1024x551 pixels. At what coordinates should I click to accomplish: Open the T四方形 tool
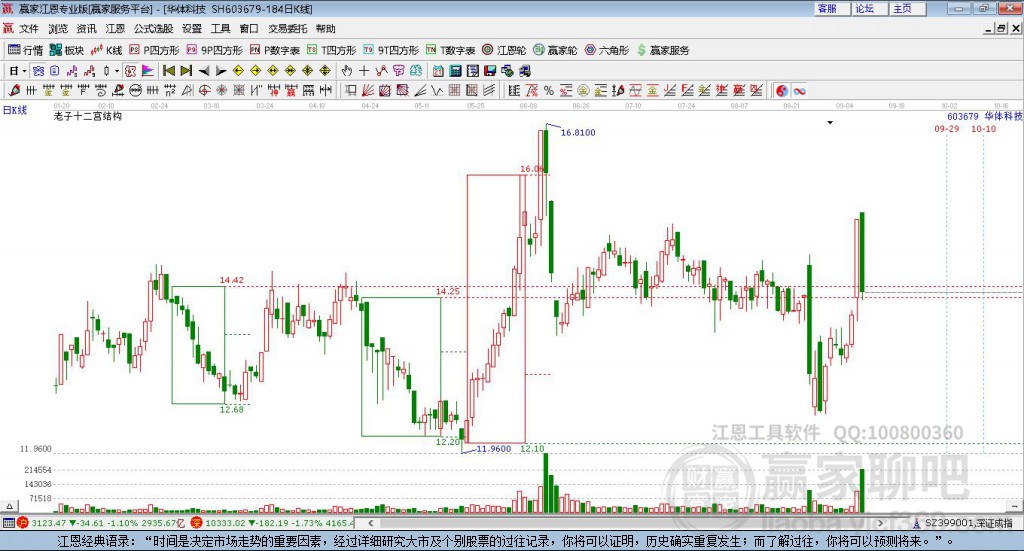pyautogui.click(x=331, y=50)
